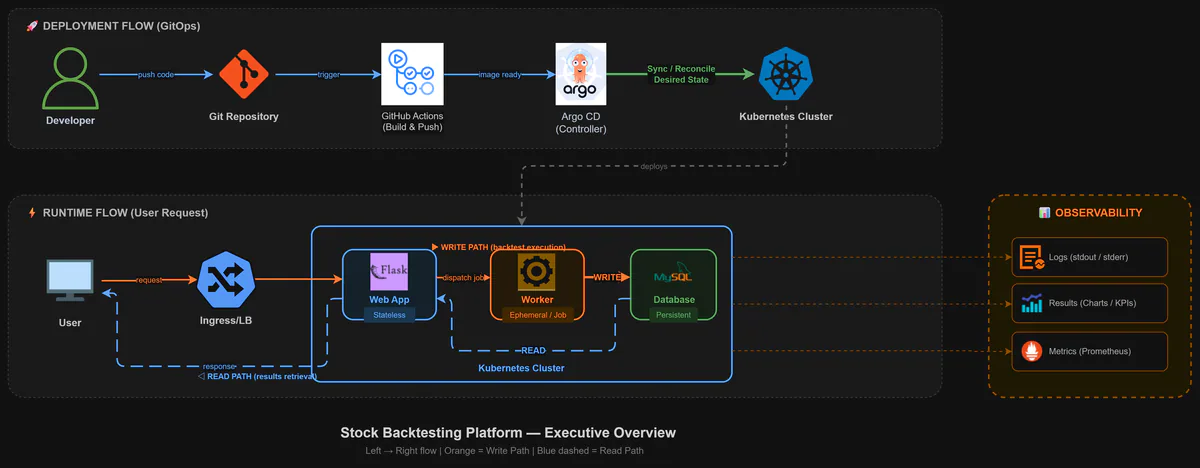The image size is (1200, 468).
Task: Click the 'trigger' arrow label
Action: click(x=328, y=75)
